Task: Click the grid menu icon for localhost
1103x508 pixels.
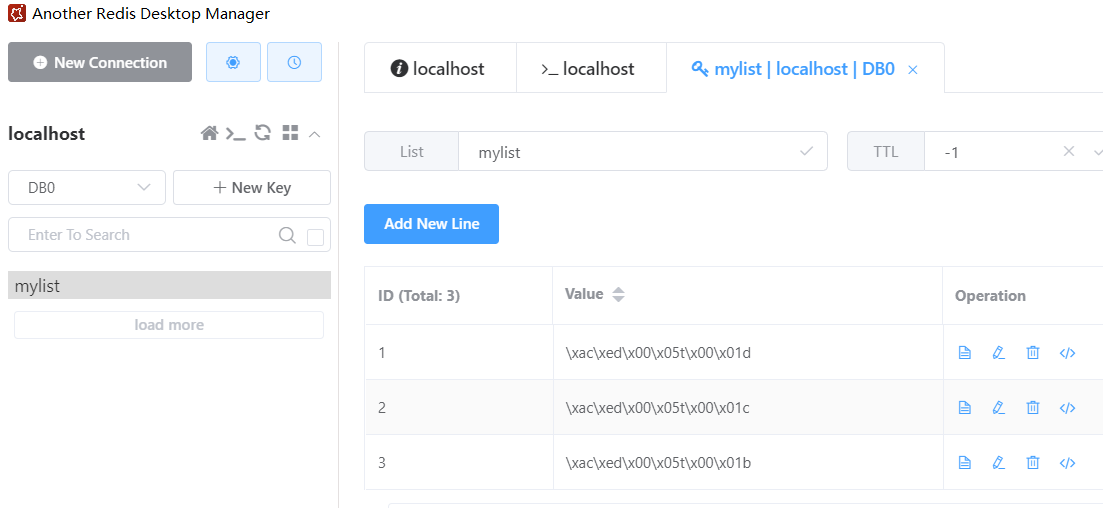Action: 290,132
